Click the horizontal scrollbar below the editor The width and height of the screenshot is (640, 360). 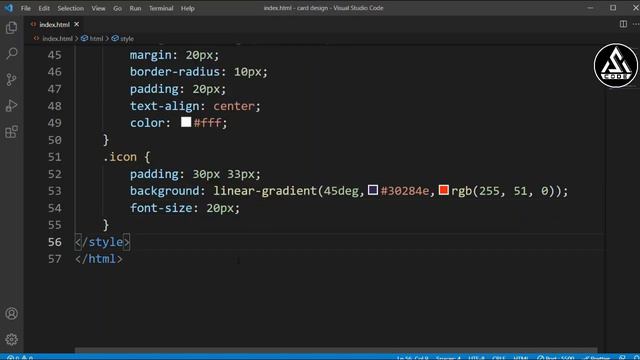tap(336, 350)
